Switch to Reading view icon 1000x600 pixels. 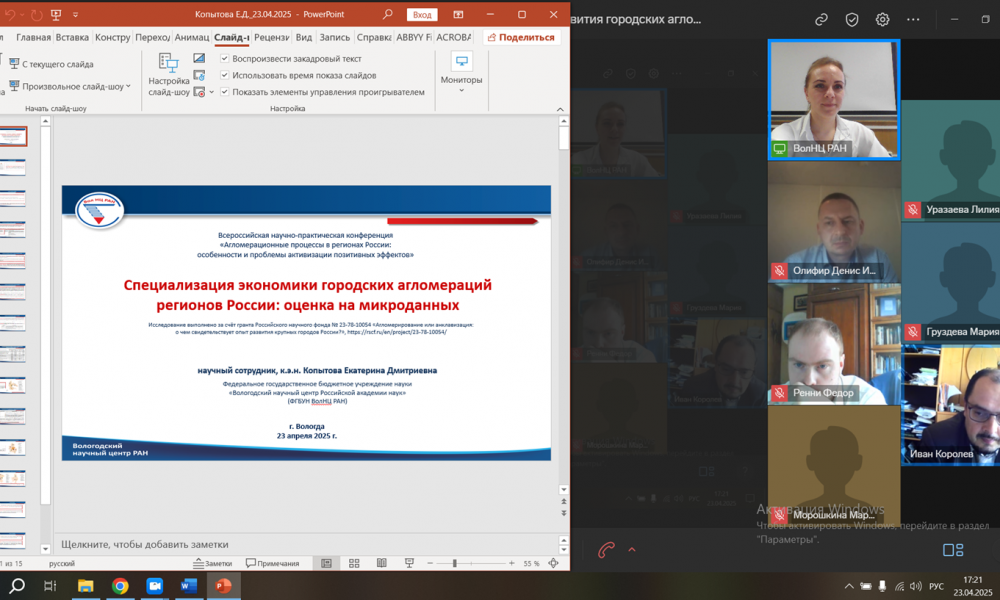[381, 563]
